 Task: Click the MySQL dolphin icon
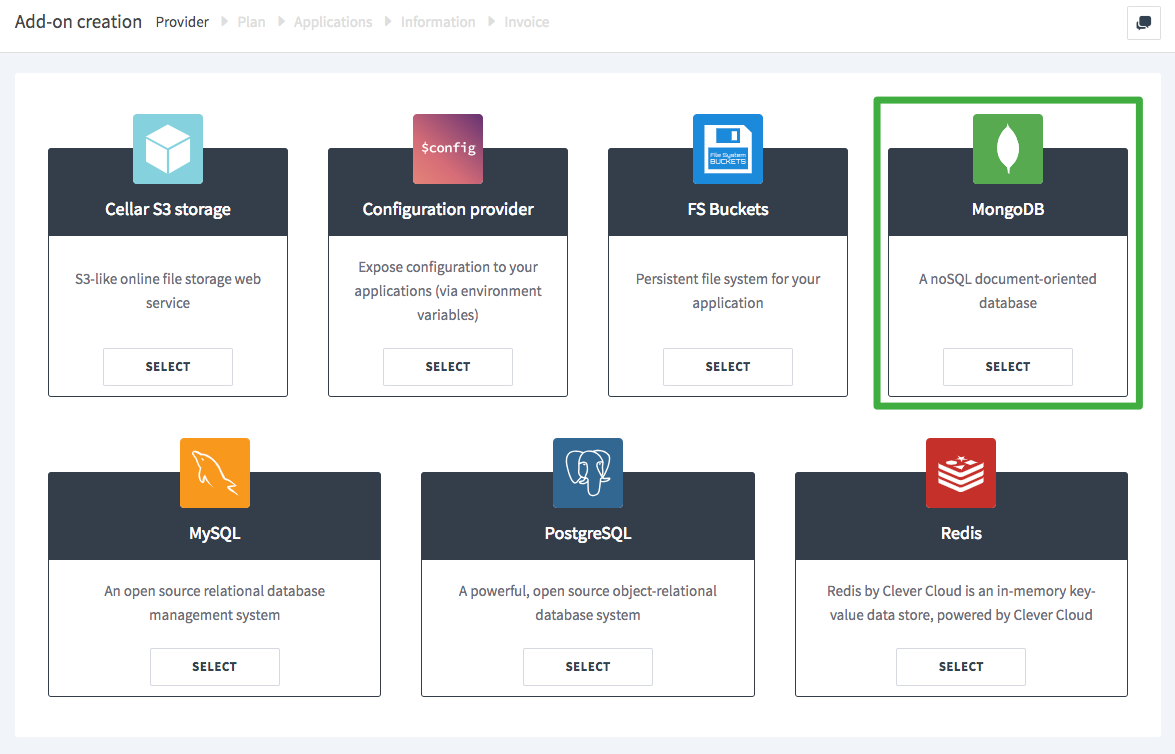[x=215, y=472]
